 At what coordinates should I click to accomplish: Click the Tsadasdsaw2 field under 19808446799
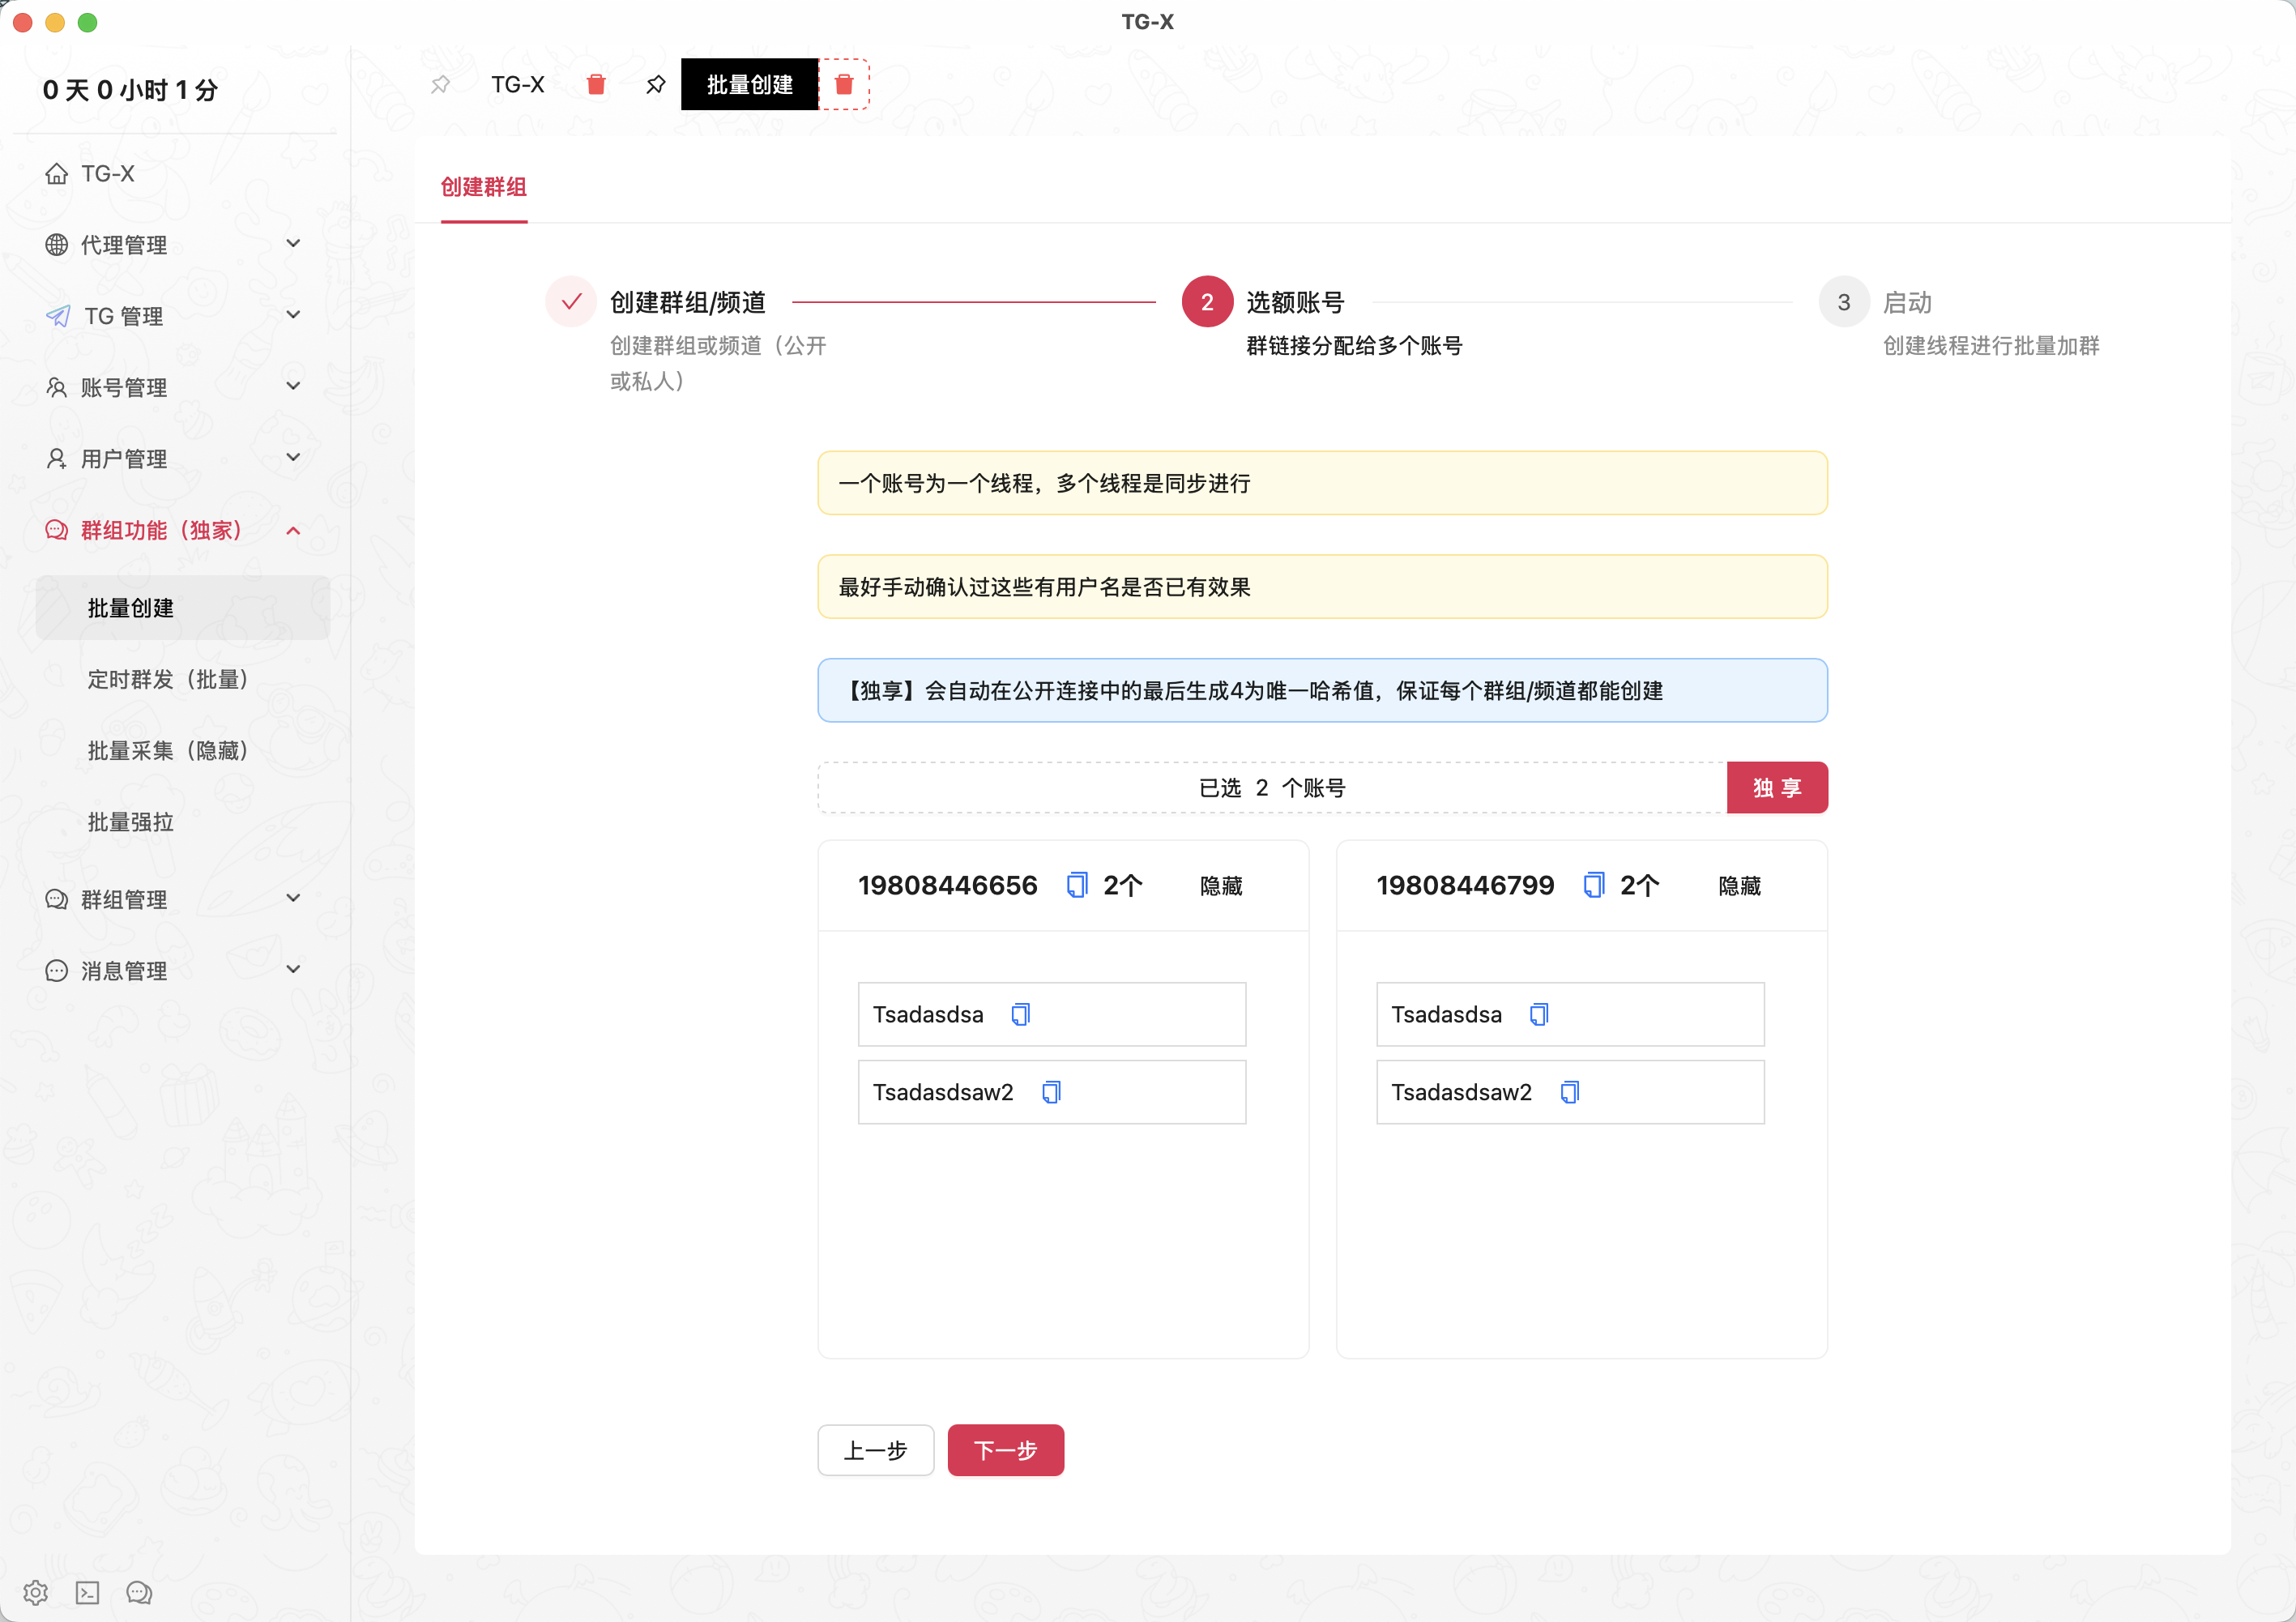pyautogui.click(x=1570, y=1093)
